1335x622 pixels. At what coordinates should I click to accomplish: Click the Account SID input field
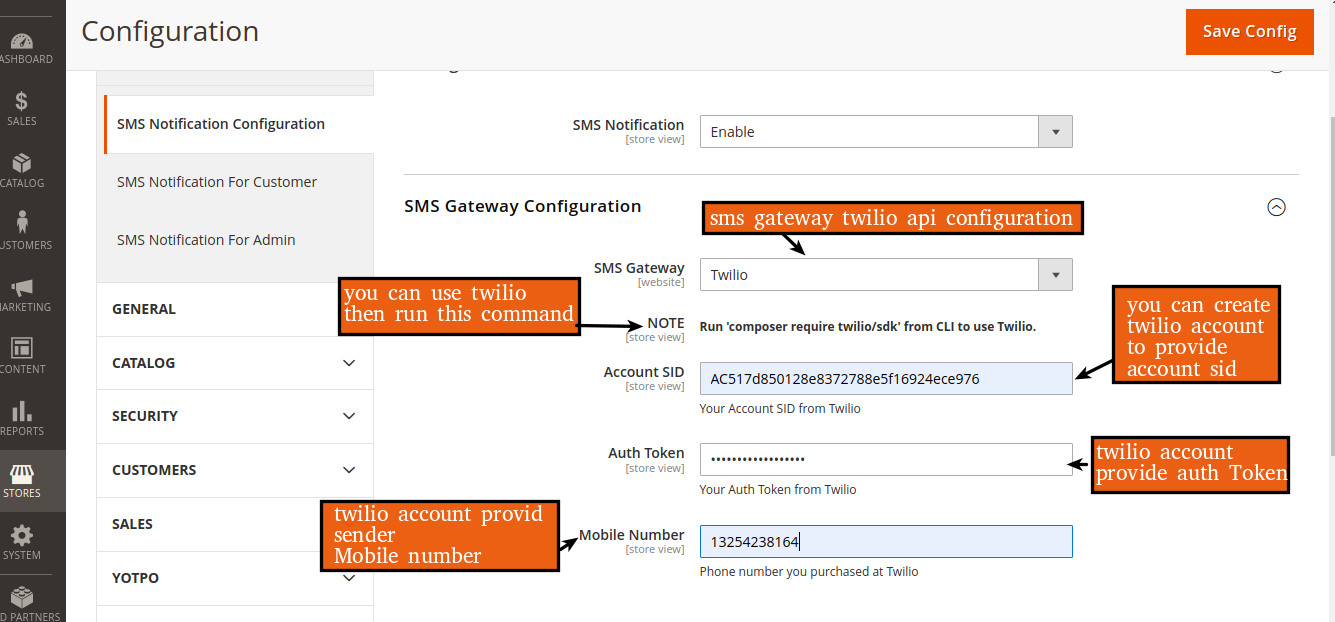click(x=885, y=379)
